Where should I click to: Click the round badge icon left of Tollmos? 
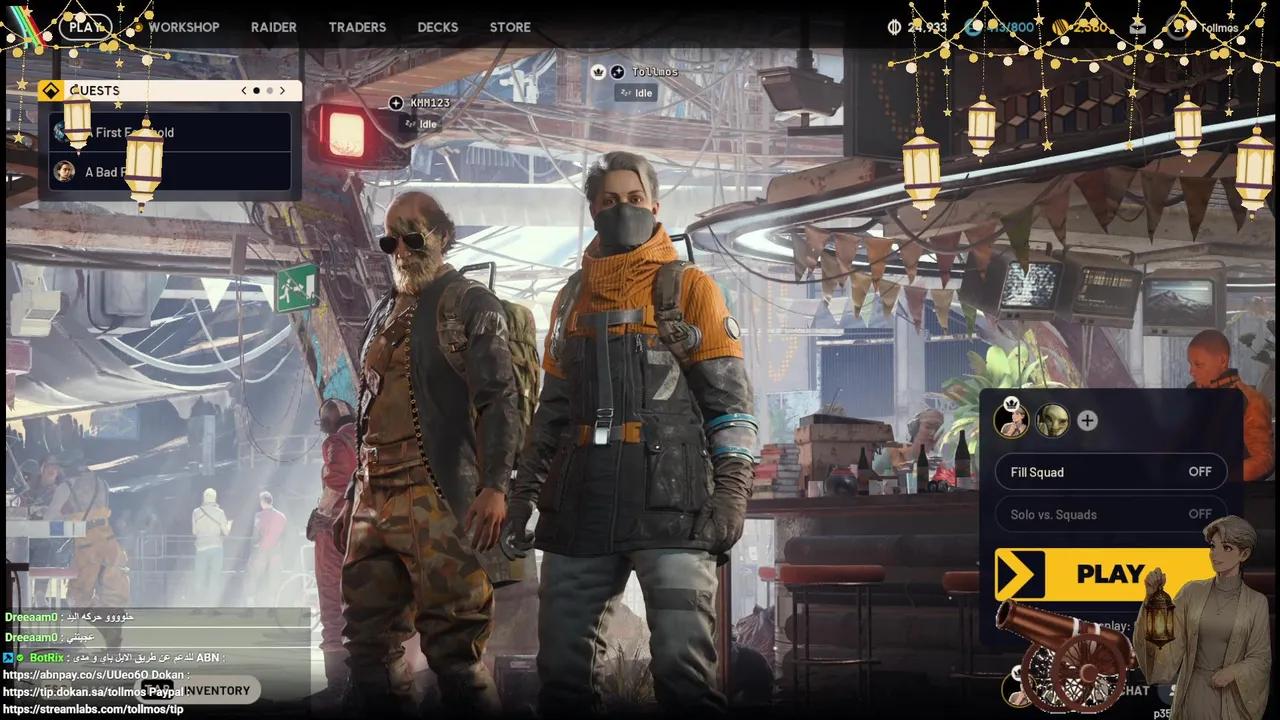(617, 72)
